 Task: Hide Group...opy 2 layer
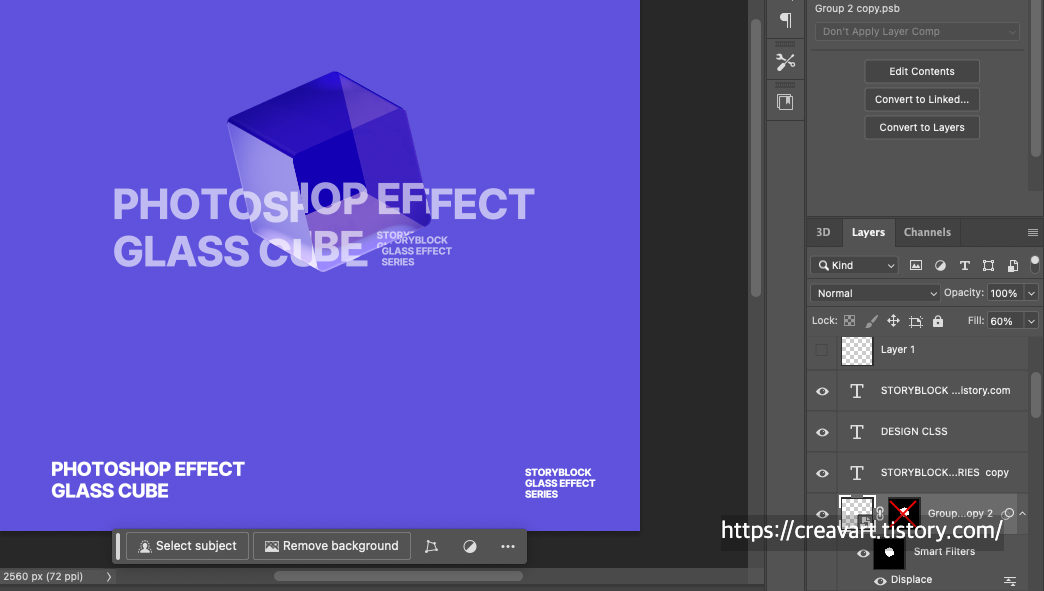822,514
